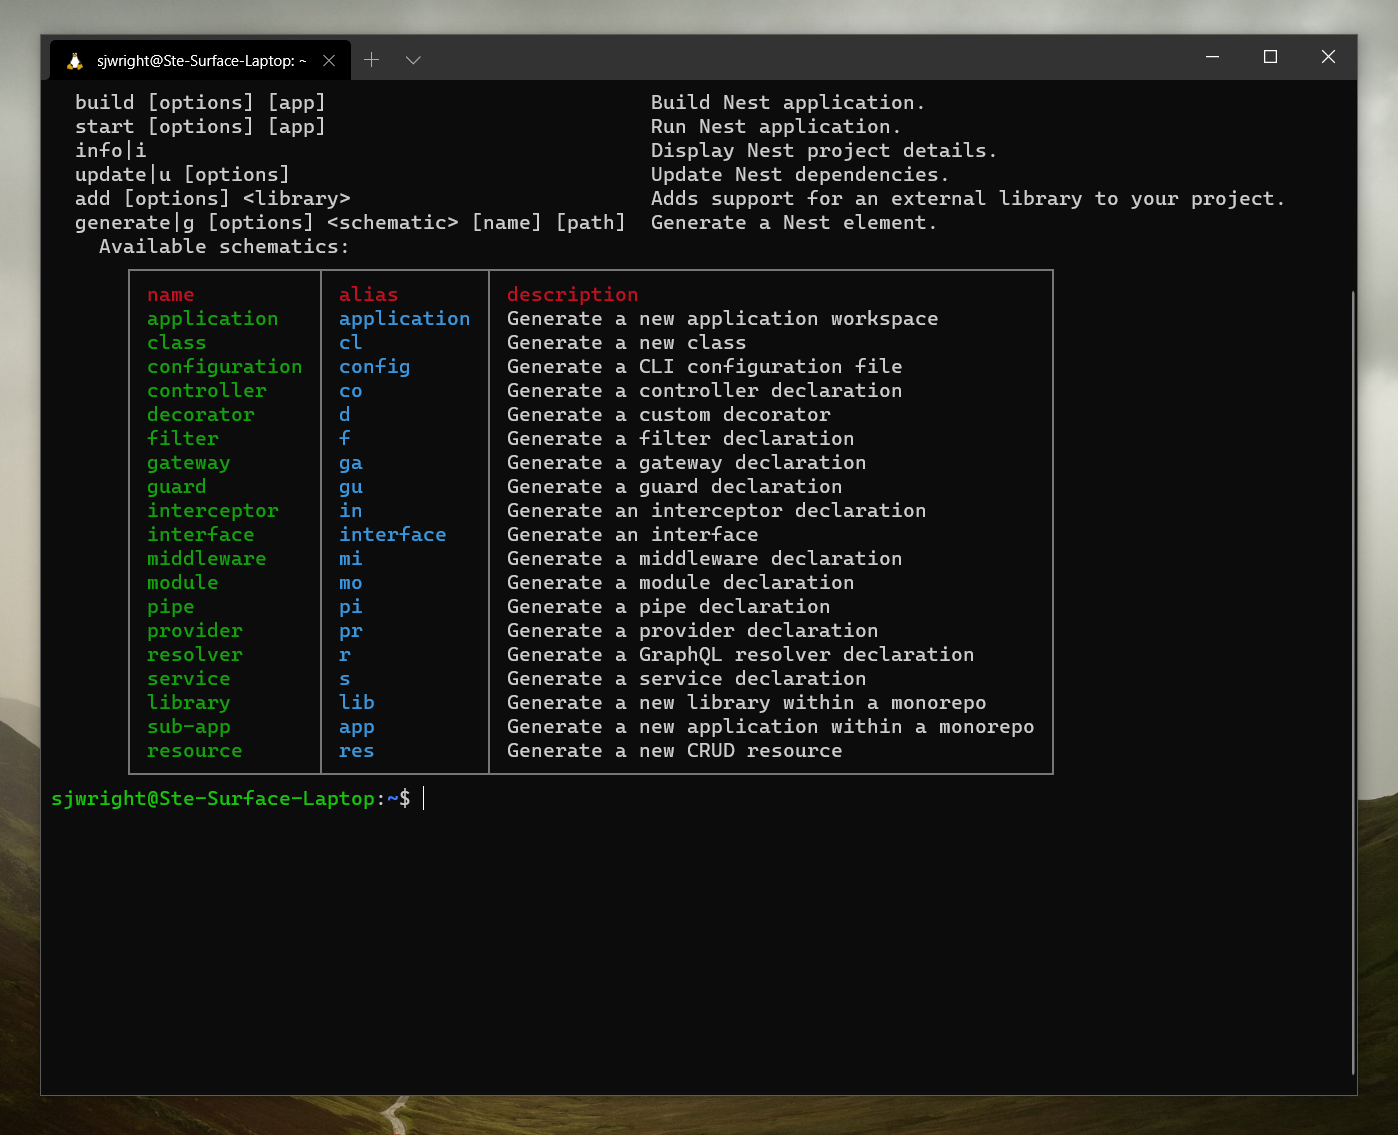Click the 'config' alias
The width and height of the screenshot is (1398, 1135).
tap(374, 367)
